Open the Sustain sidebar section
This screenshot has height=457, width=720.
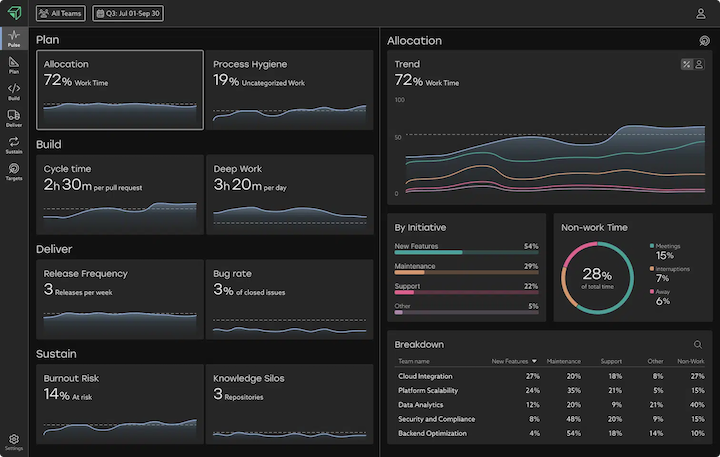coord(13,145)
